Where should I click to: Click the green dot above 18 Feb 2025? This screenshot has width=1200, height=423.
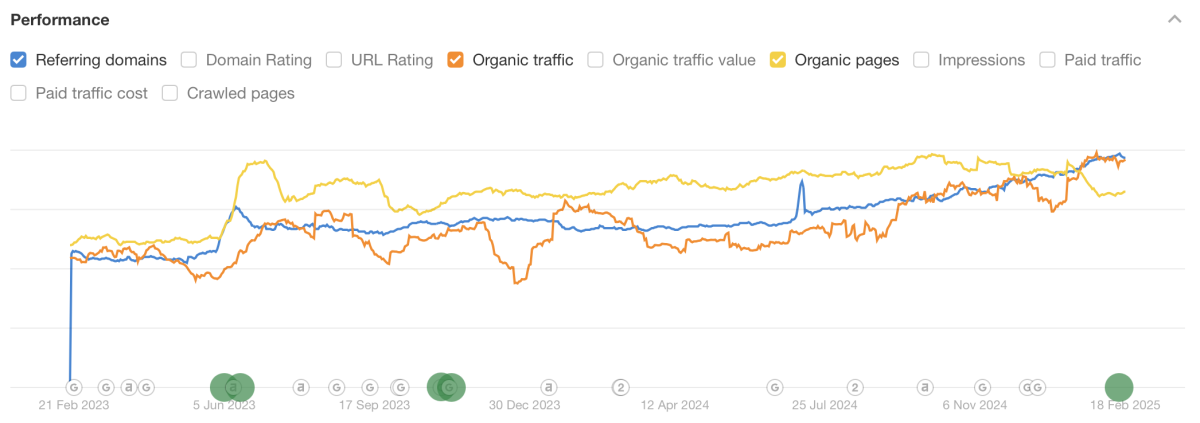pos(1118,387)
